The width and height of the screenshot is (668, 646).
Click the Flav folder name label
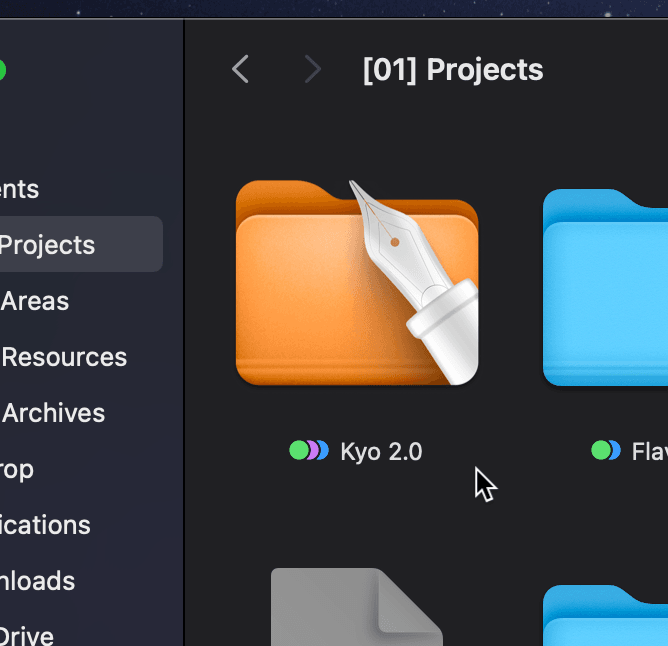click(649, 452)
